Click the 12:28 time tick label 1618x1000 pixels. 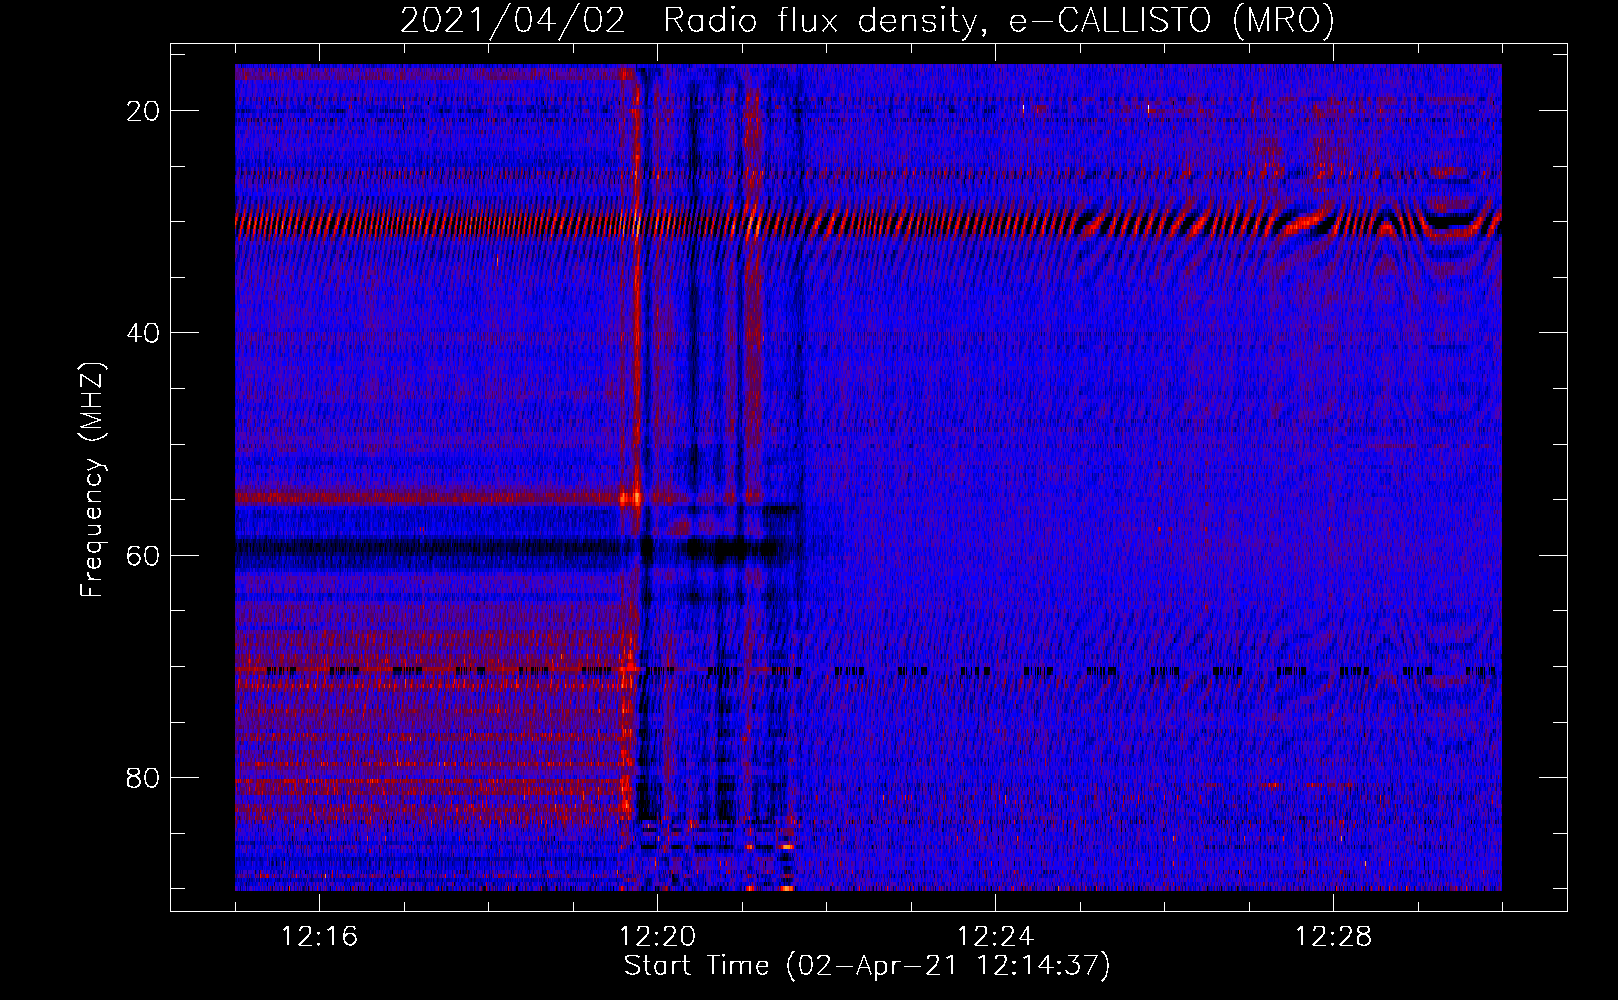1333,936
